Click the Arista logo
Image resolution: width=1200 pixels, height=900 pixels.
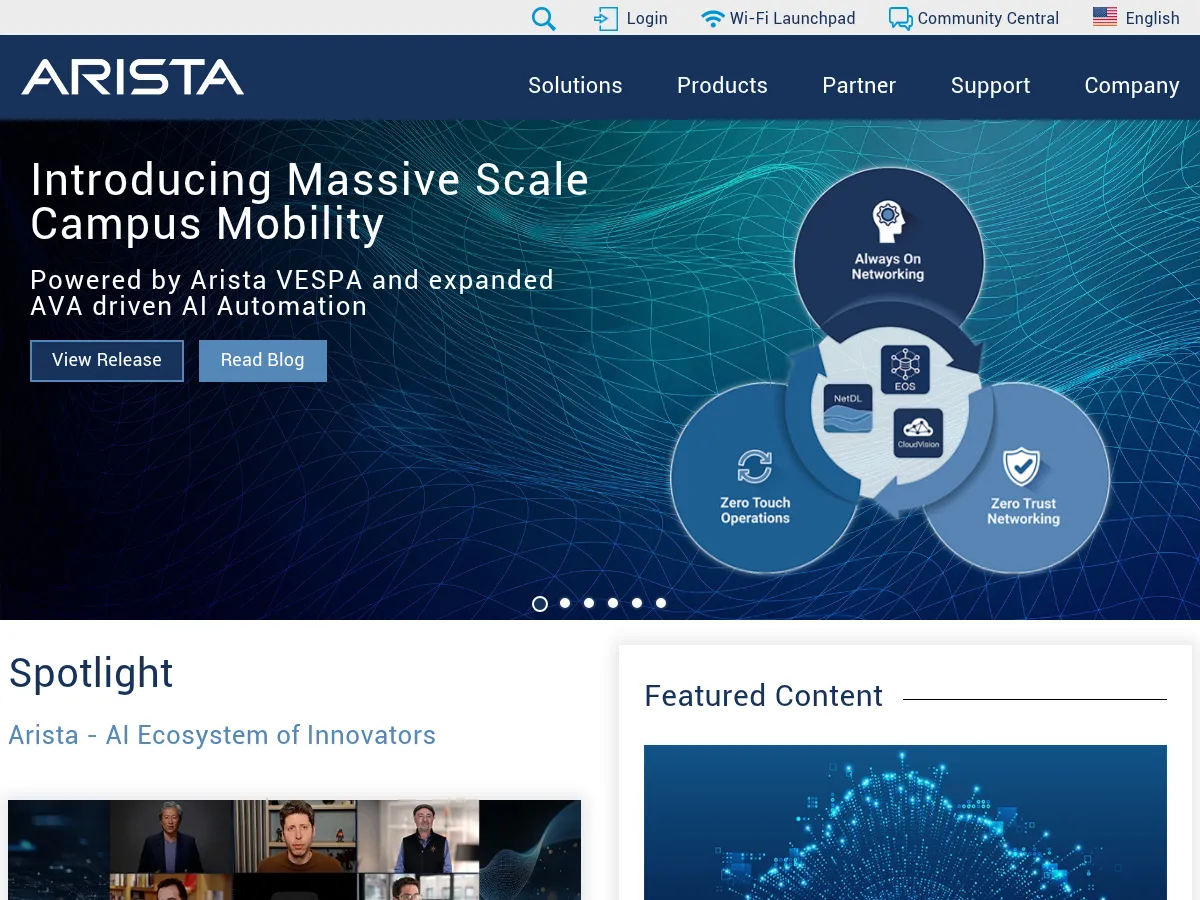point(131,77)
